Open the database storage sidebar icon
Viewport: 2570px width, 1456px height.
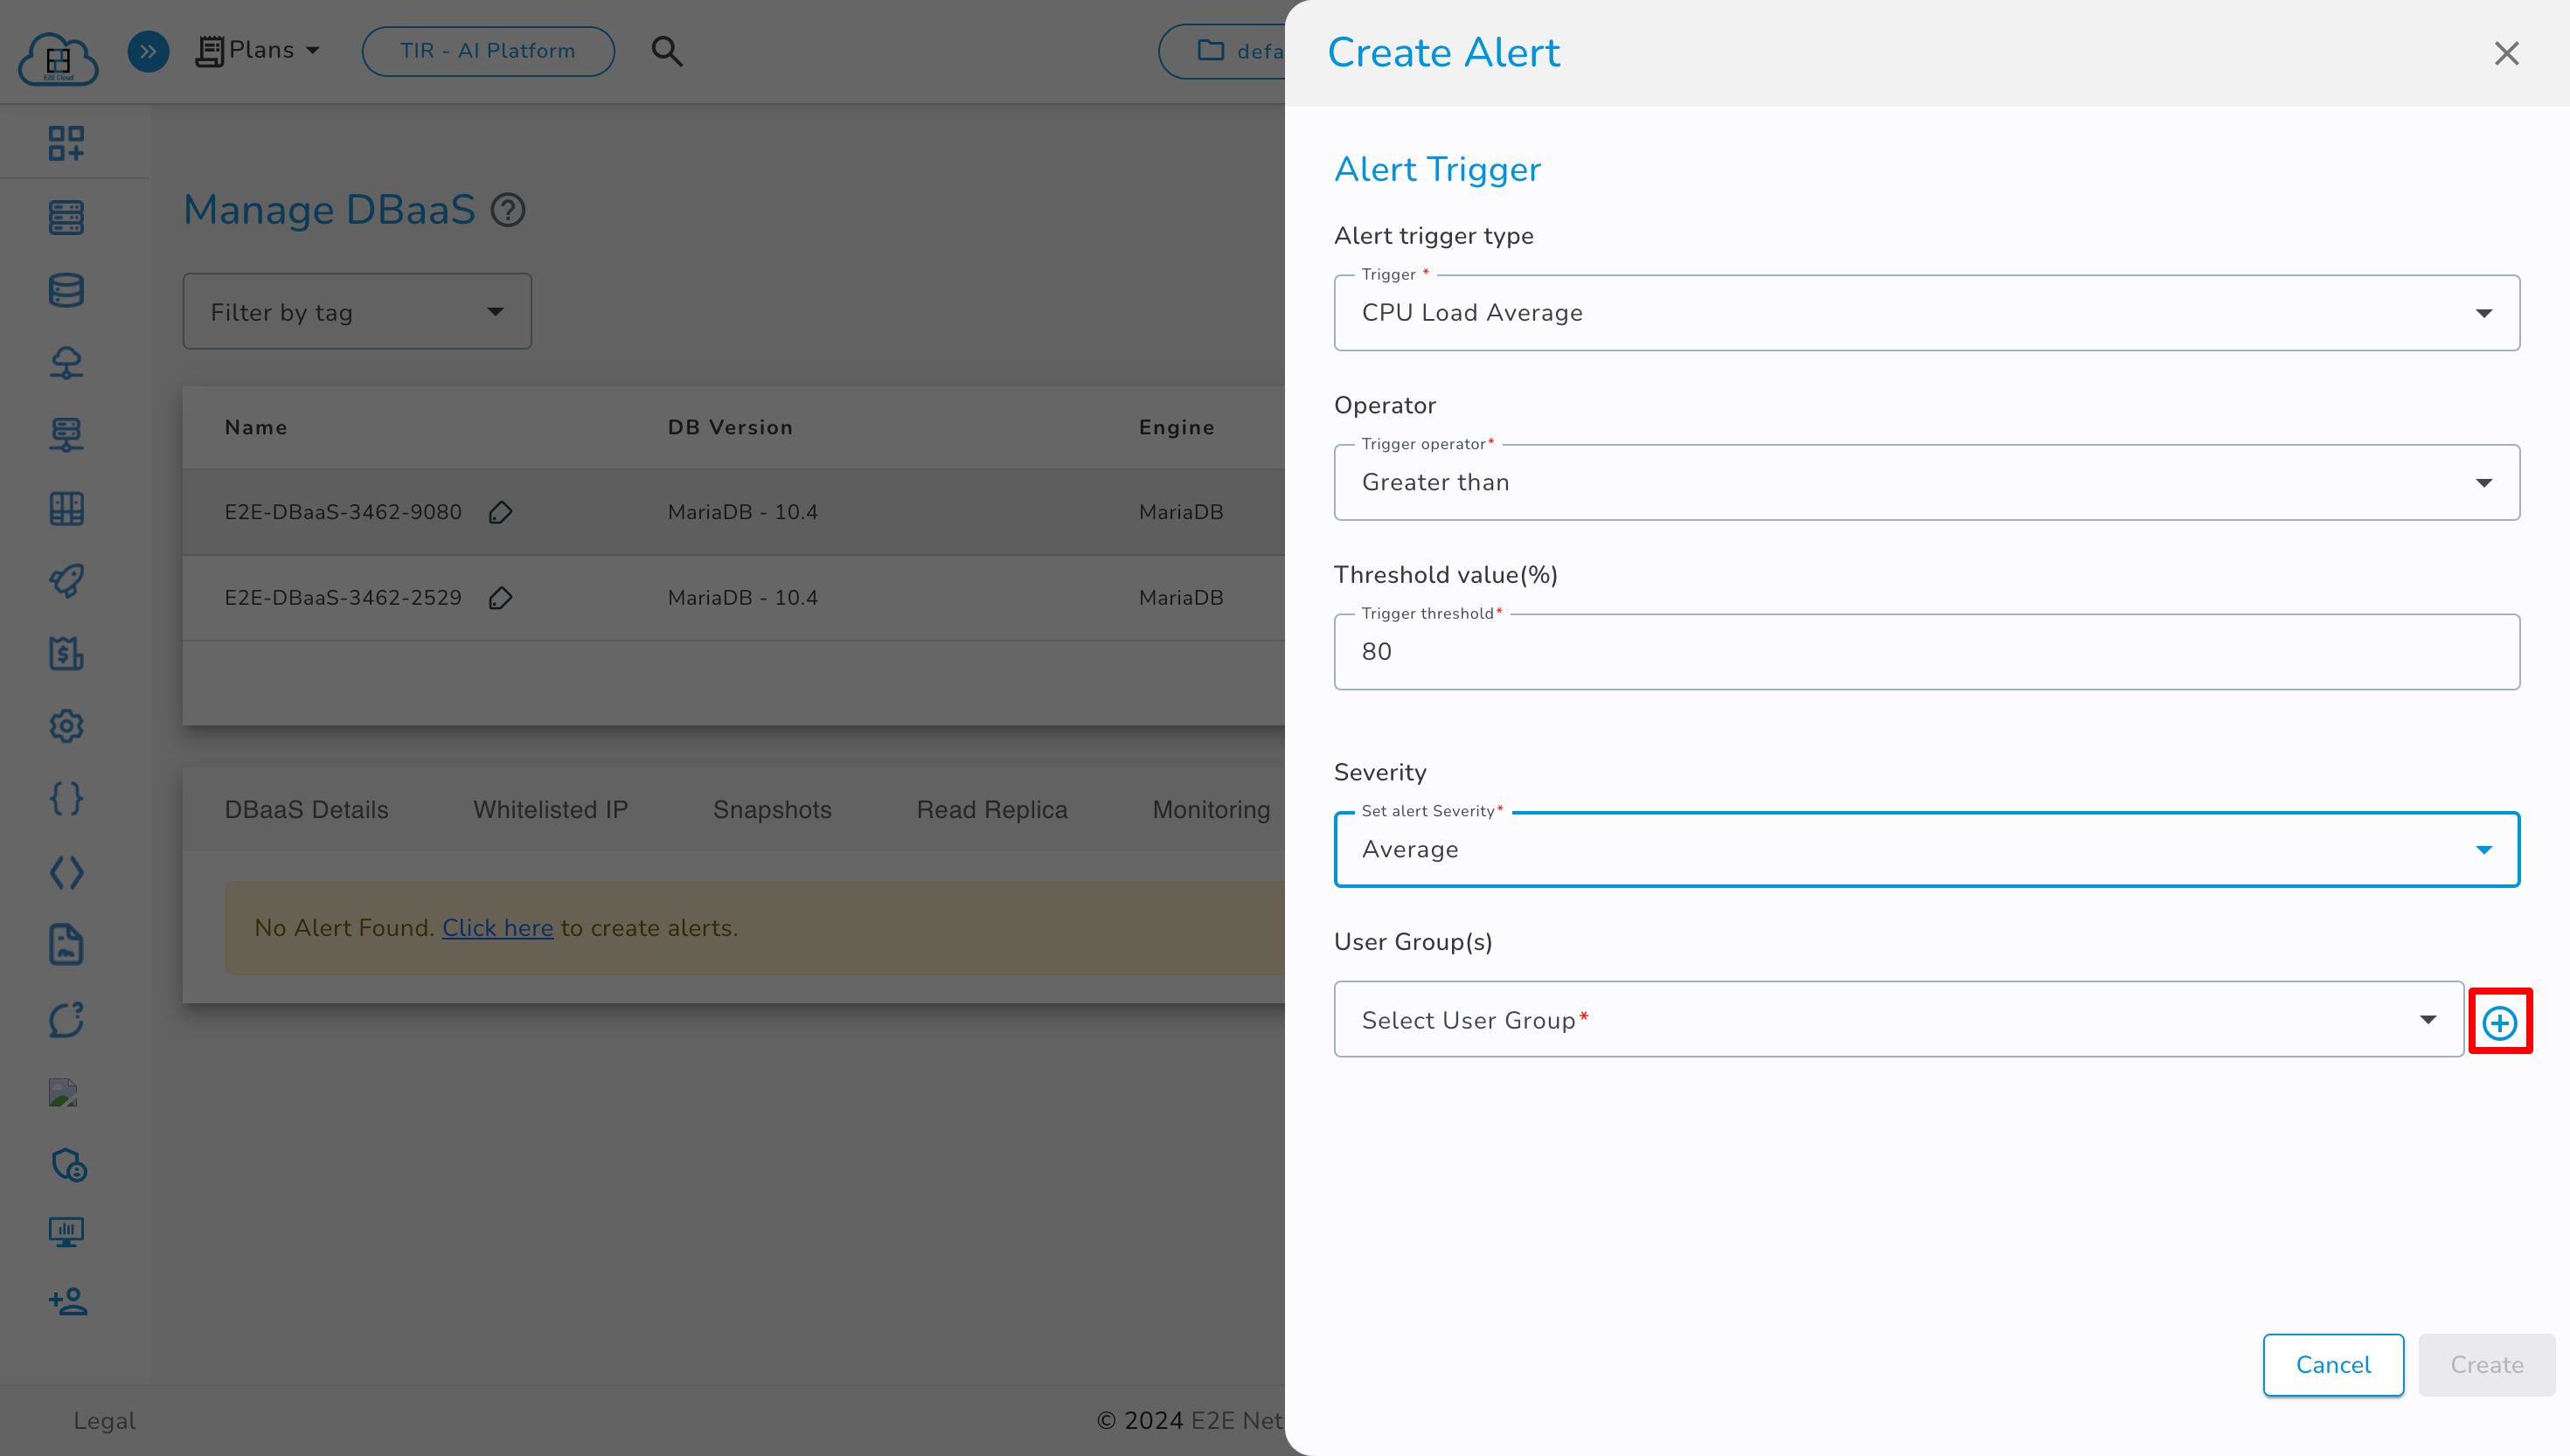point(66,290)
